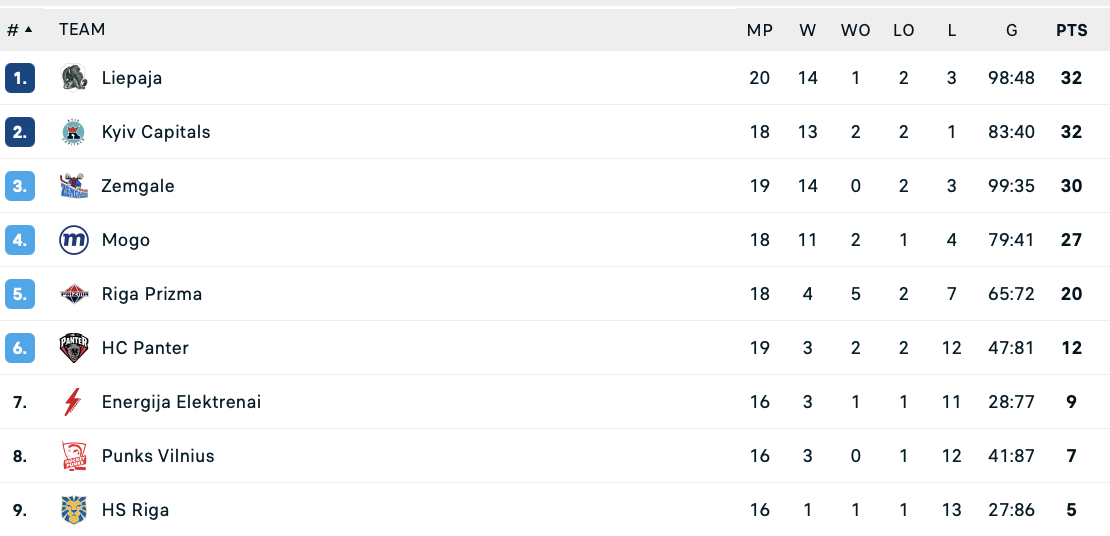1110x536 pixels.
Task: Click the Punks Vilnius logo
Action: tap(74, 456)
